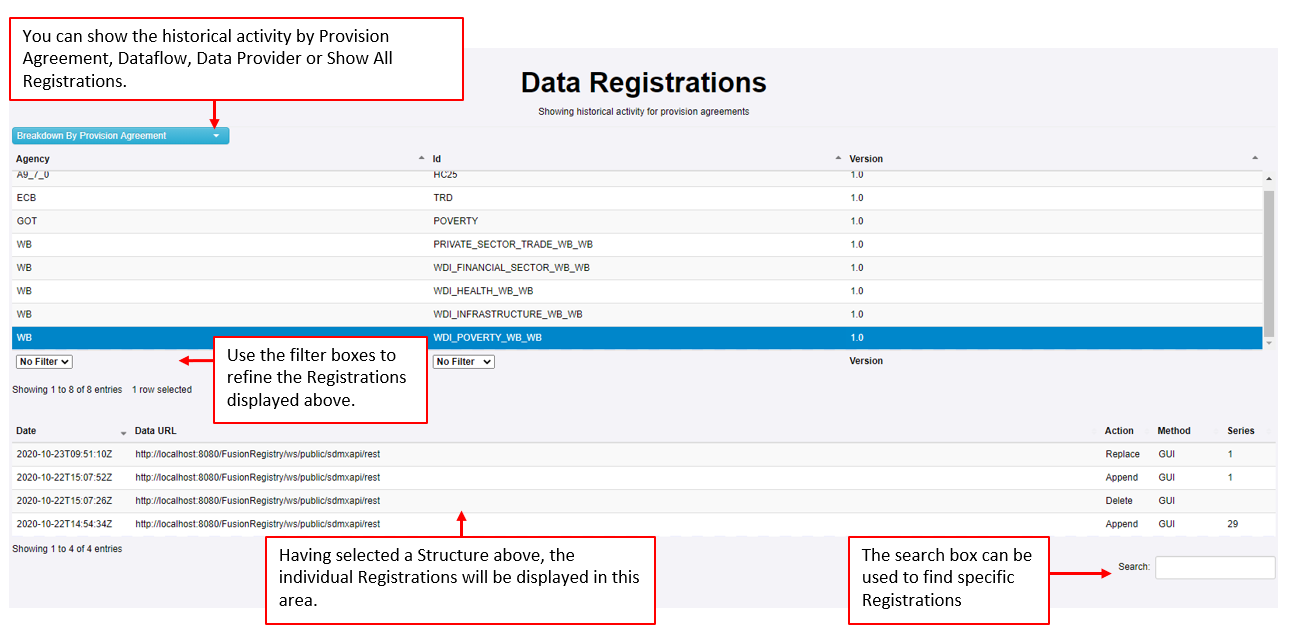Viewport: 1292px width, 642px height.
Task: Open the Agency column No Filter dropdown
Action: coord(45,362)
